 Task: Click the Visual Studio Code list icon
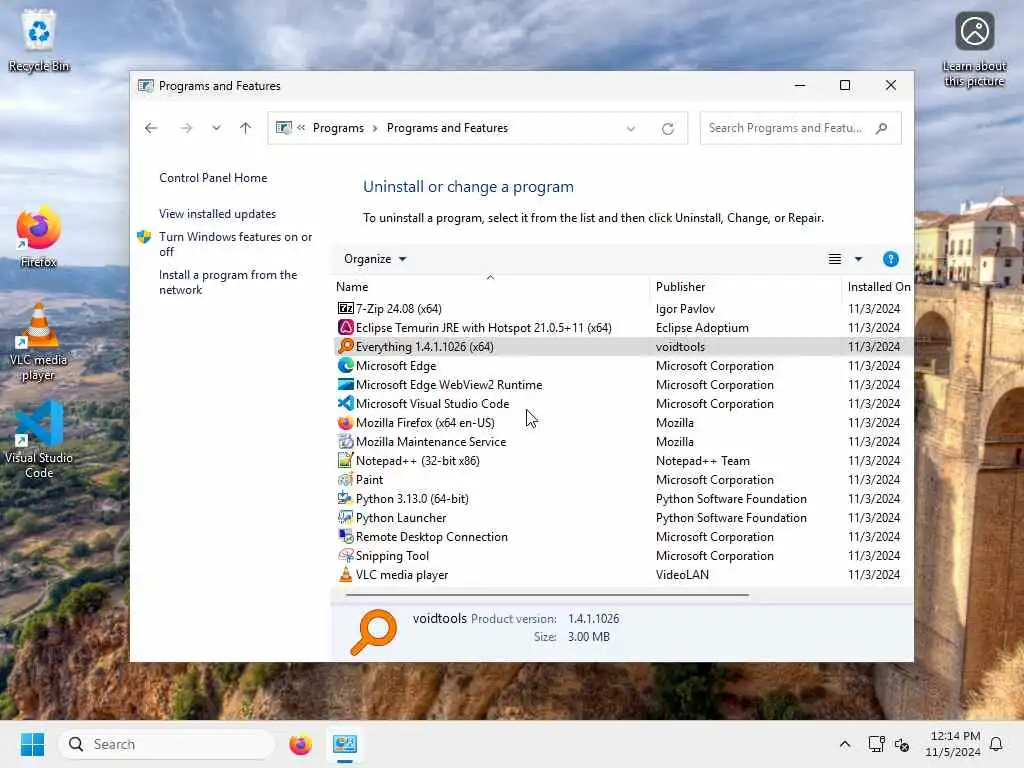[345, 404]
